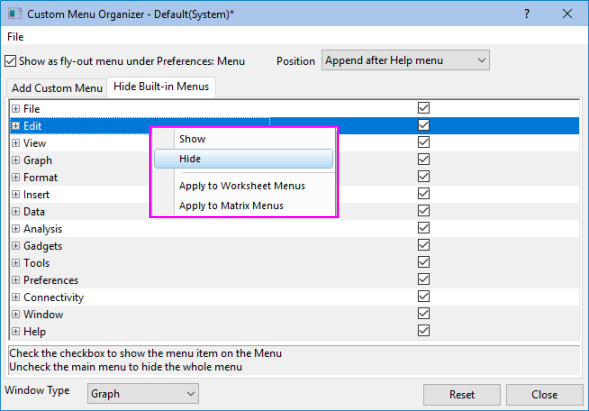This screenshot has width=589, height=411.
Task: Select the Gadgets row in list
Action: 295,246
